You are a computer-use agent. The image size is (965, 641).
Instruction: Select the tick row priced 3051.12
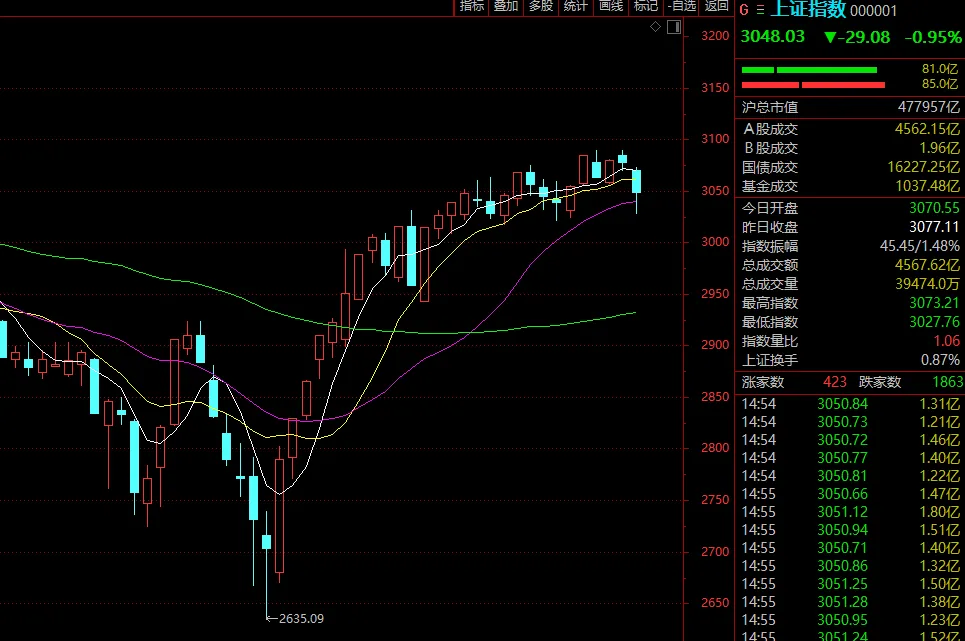[850, 512]
